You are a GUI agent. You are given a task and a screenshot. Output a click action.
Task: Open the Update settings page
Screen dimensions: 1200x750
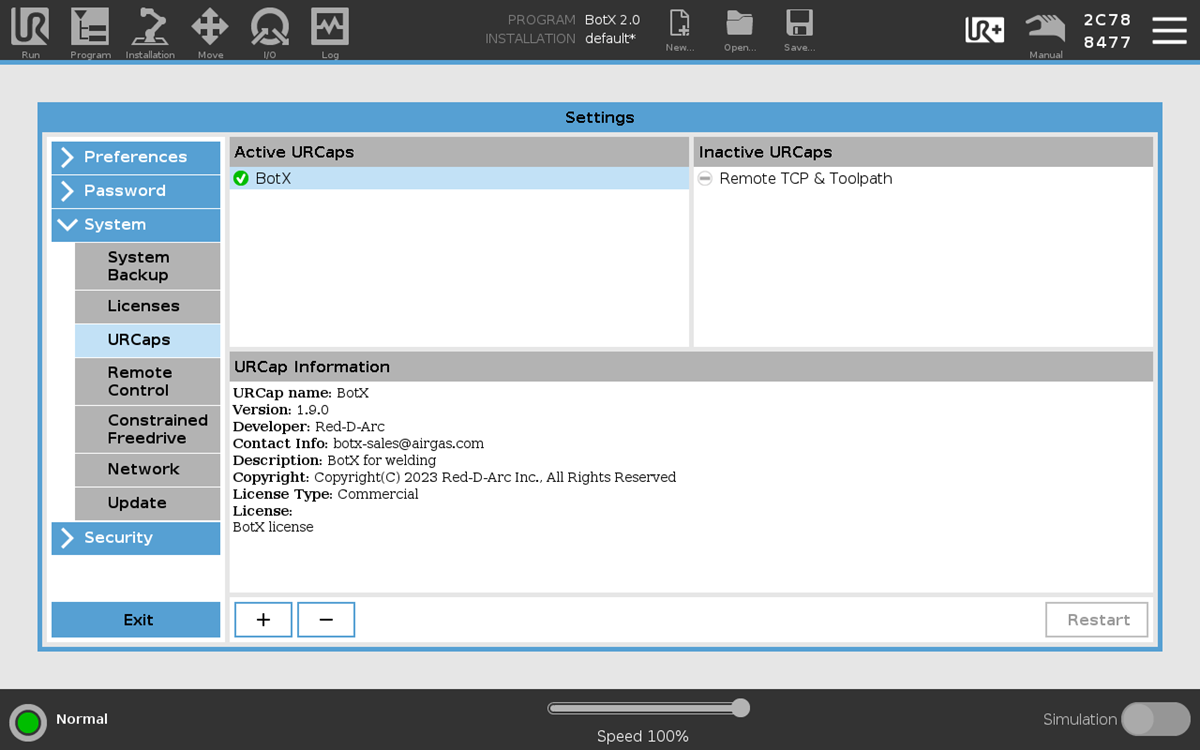tap(147, 503)
